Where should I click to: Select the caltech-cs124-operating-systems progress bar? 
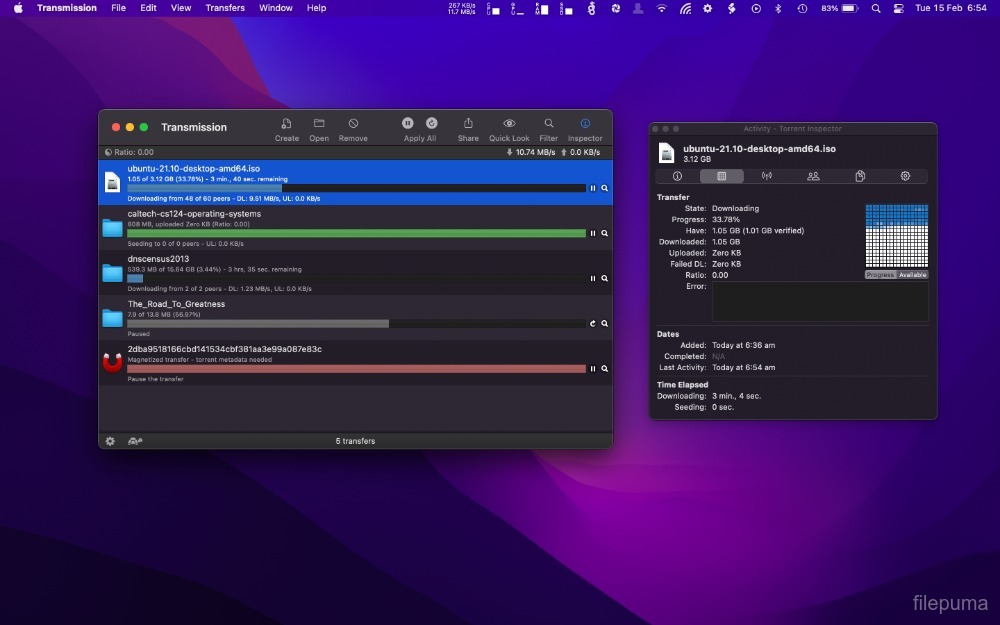point(355,233)
